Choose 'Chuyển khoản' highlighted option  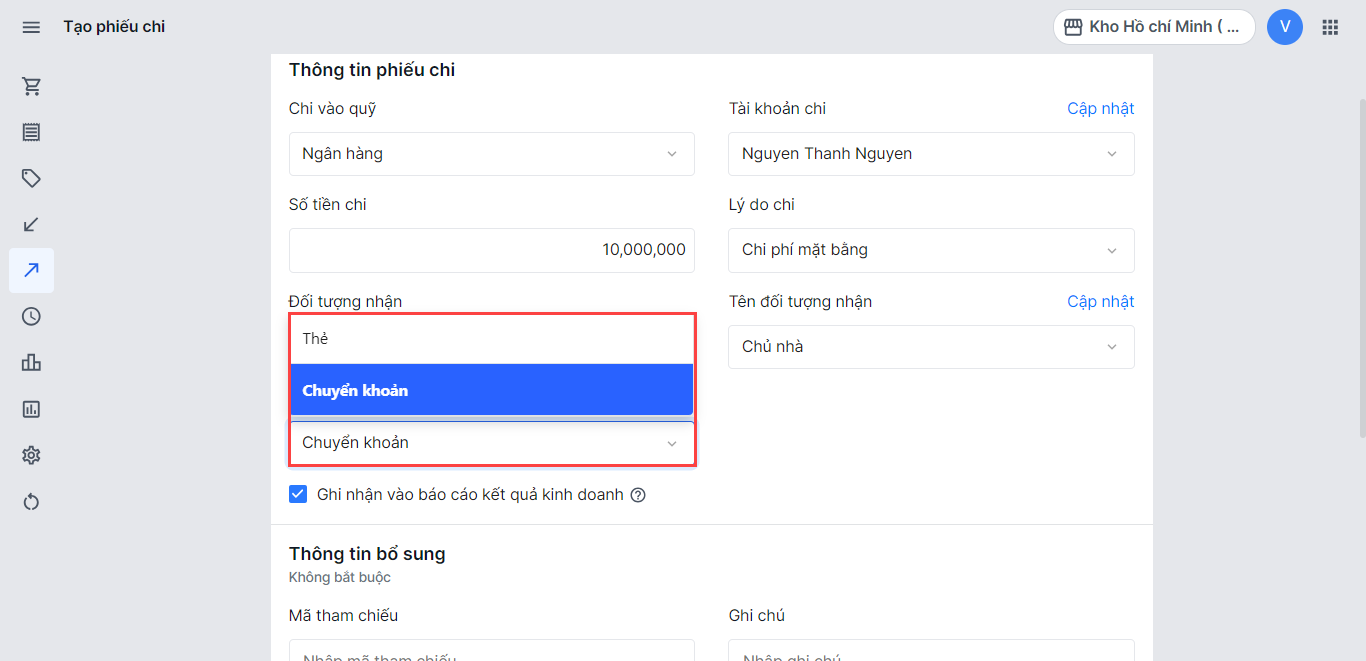click(x=491, y=390)
